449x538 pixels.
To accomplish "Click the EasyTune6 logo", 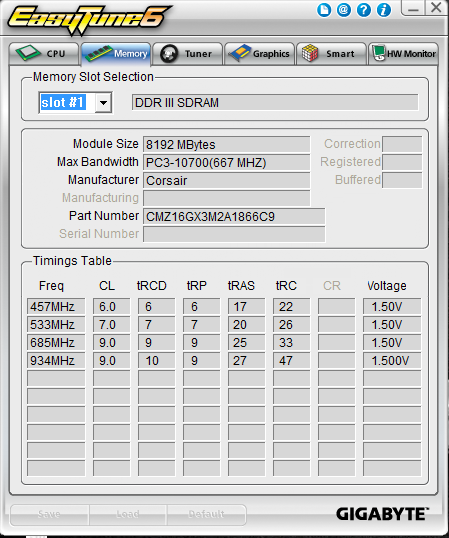I will 89,20.
